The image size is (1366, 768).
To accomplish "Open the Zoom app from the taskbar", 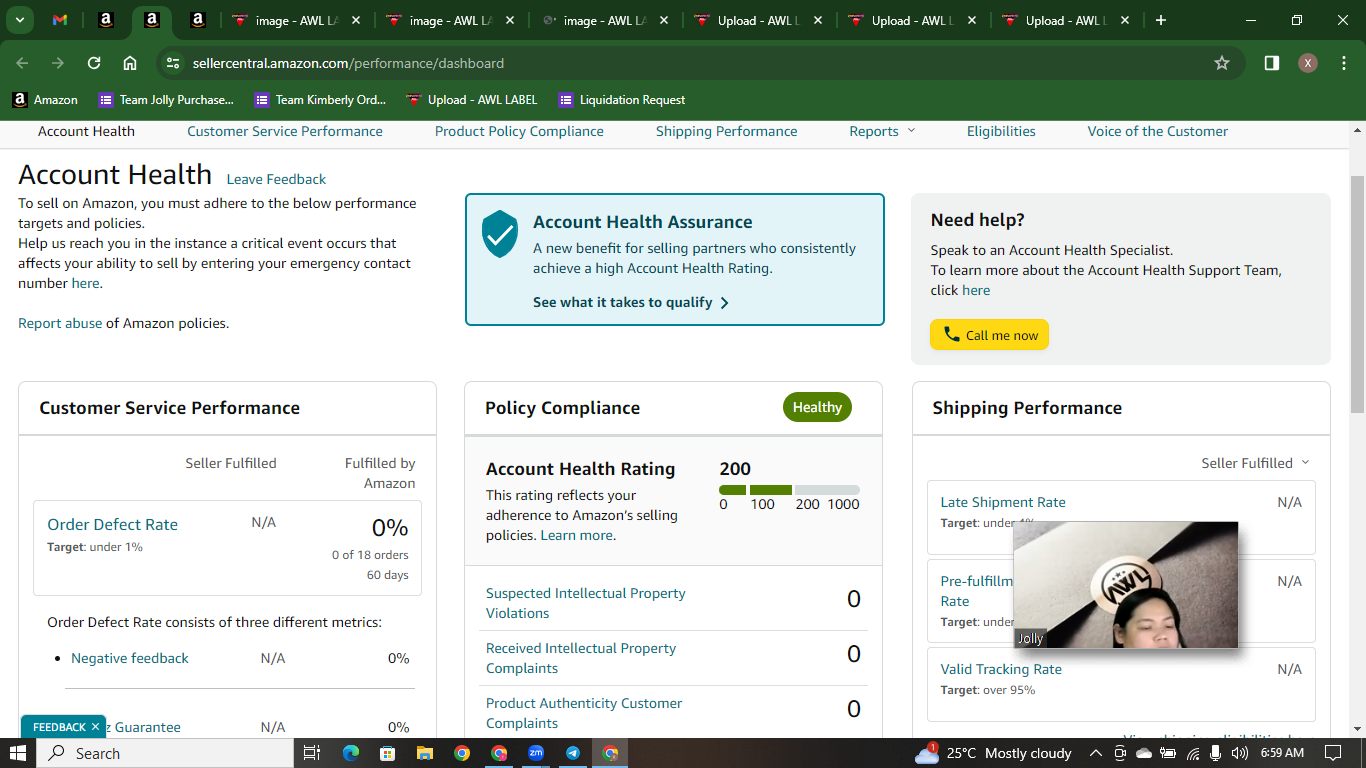I will [536, 753].
